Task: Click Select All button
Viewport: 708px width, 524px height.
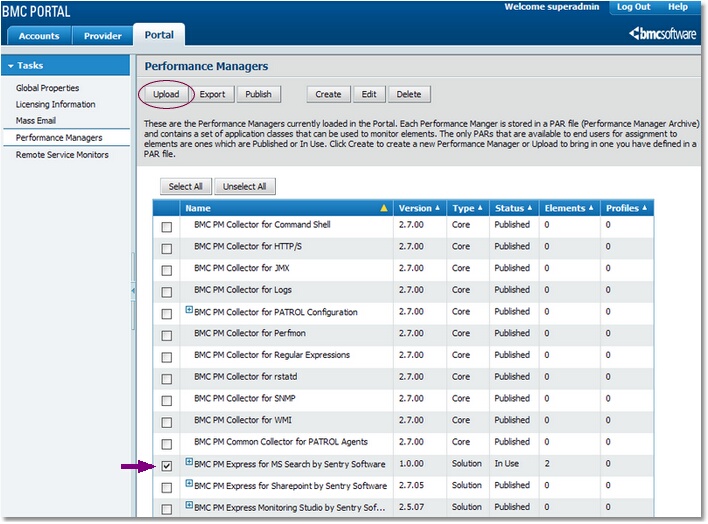Action: pos(186,186)
